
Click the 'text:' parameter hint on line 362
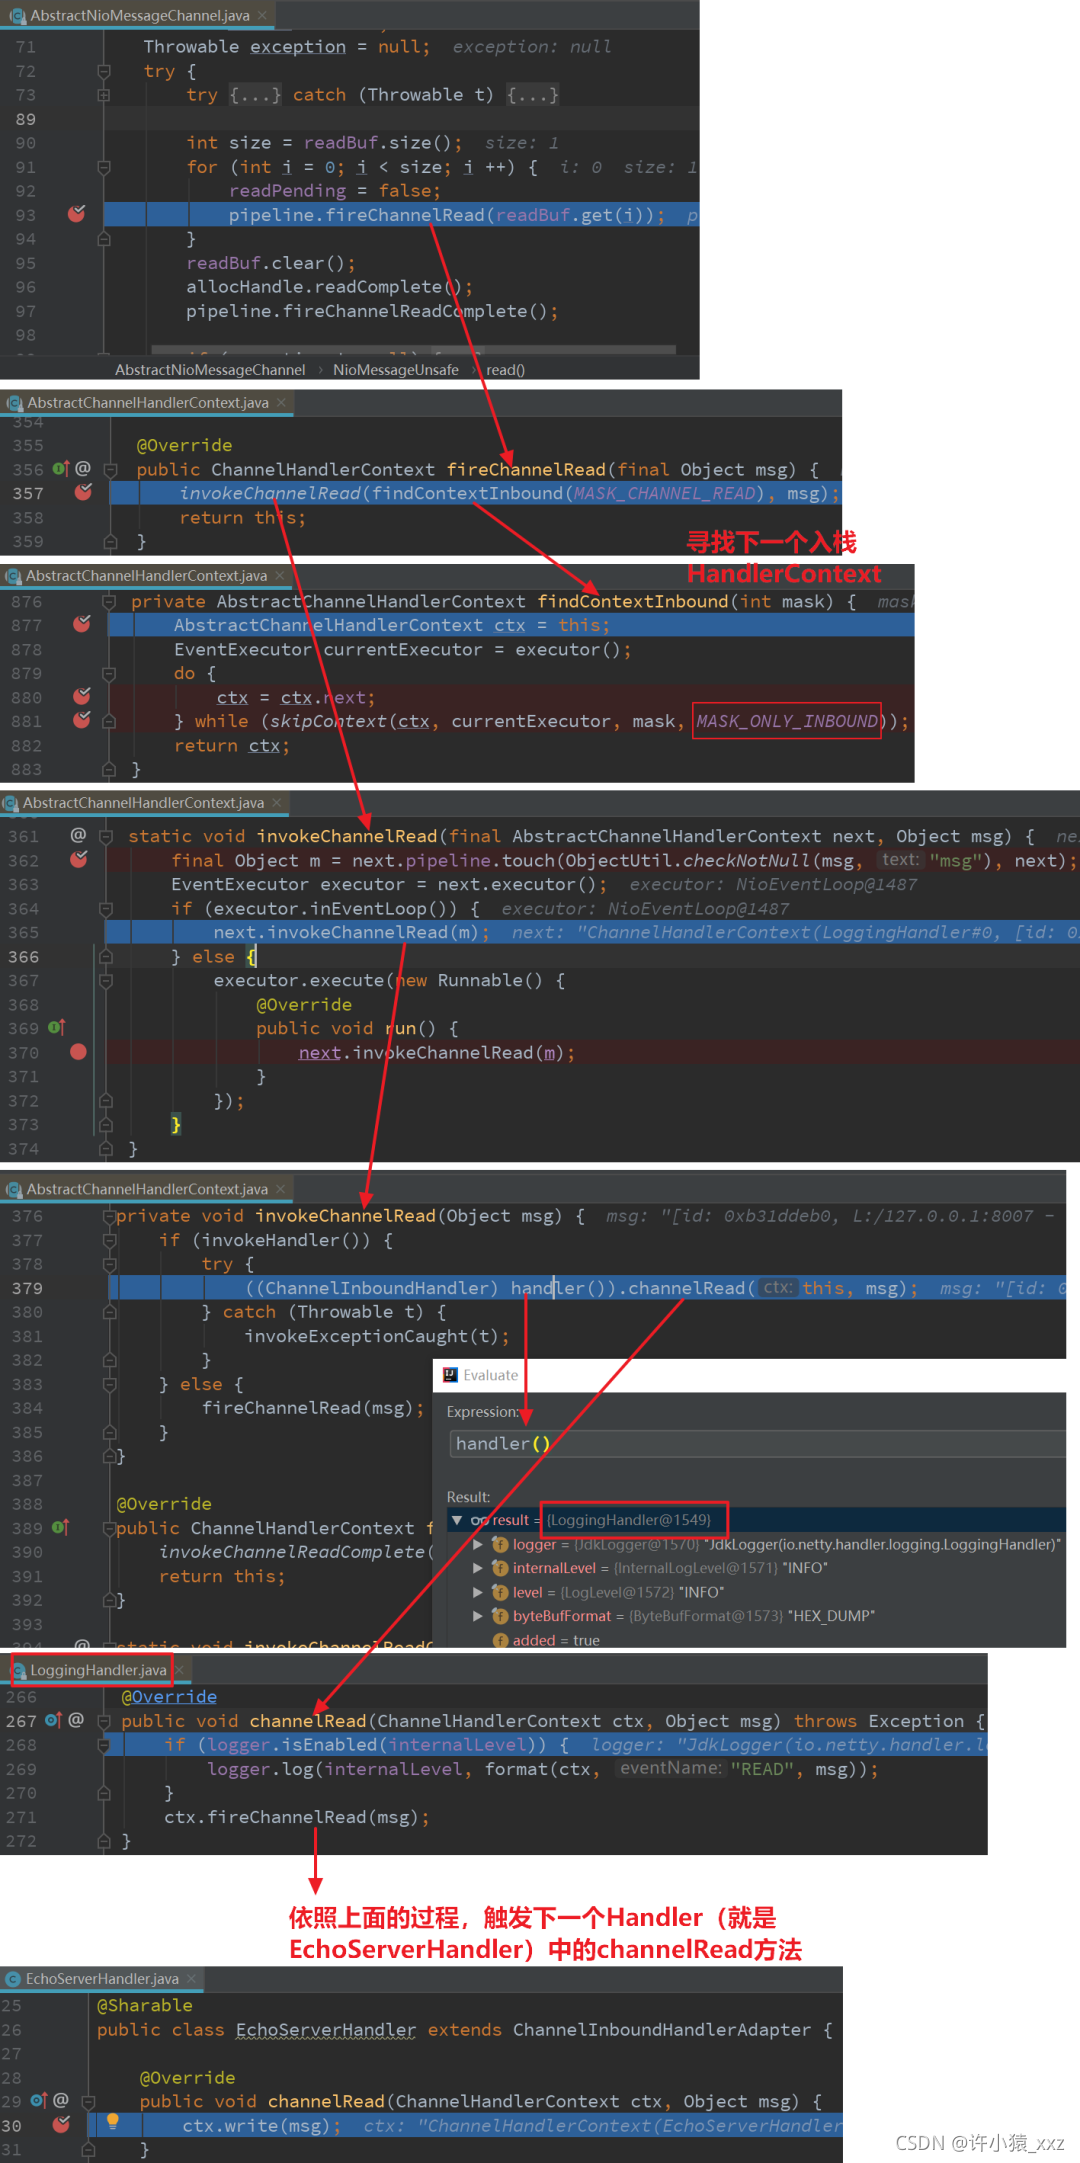coord(899,859)
